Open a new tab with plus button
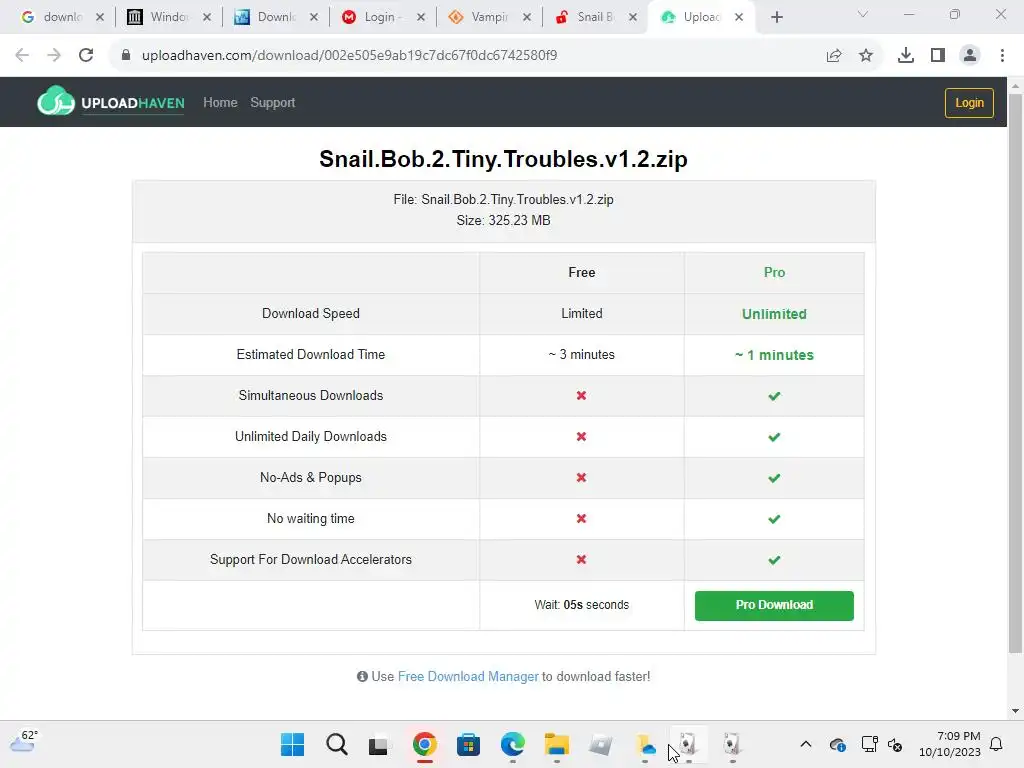This screenshot has height=768, width=1024. click(x=776, y=17)
